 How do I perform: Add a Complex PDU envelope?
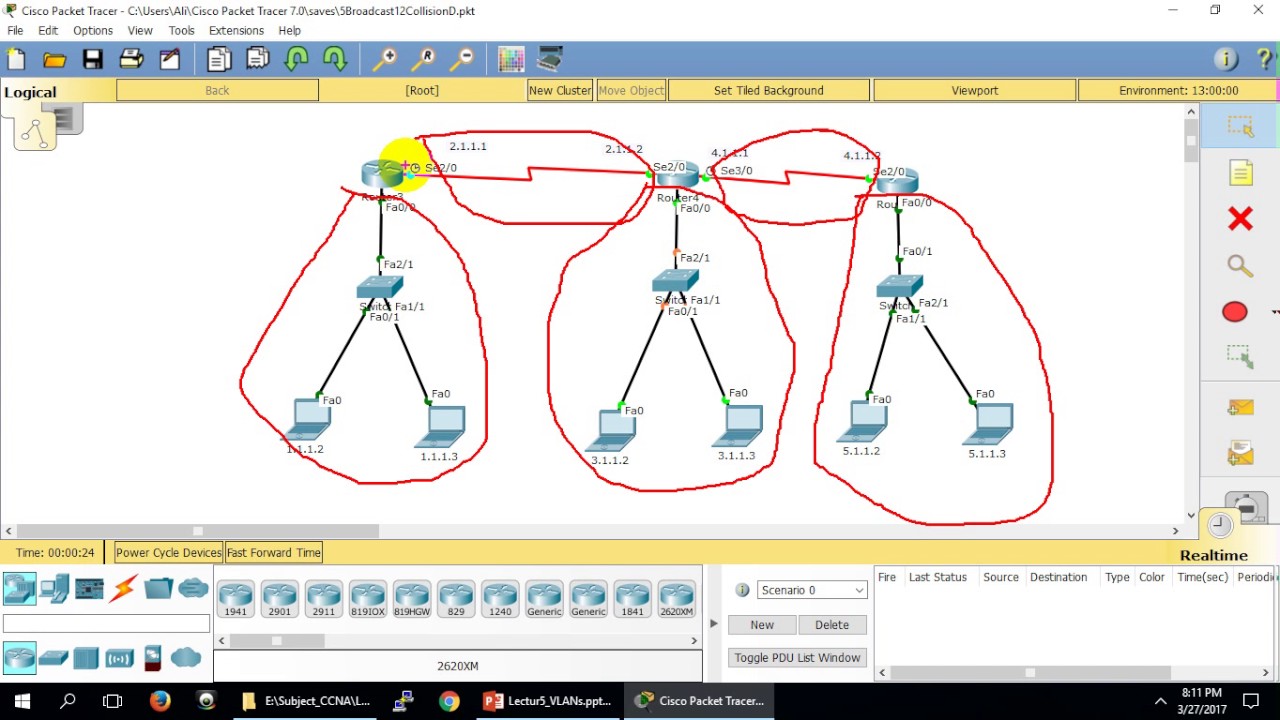click(1240, 454)
